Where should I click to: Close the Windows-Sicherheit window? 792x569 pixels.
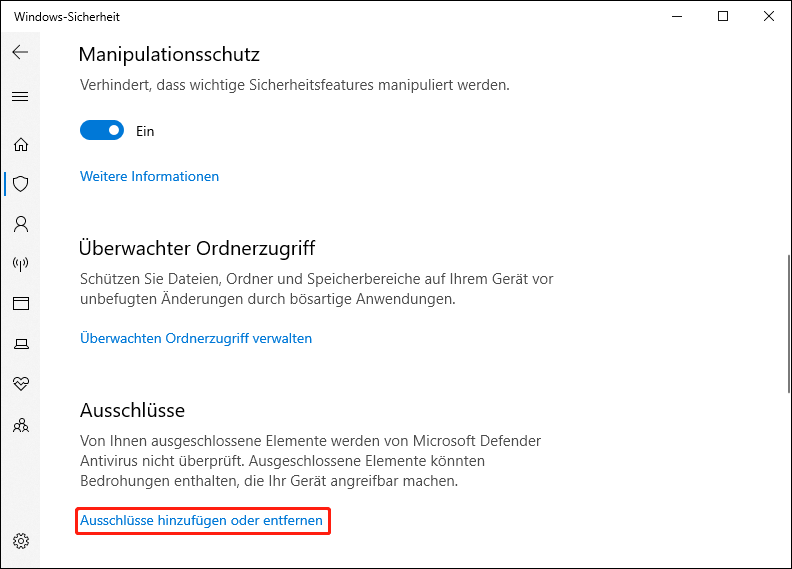(768, 16)
